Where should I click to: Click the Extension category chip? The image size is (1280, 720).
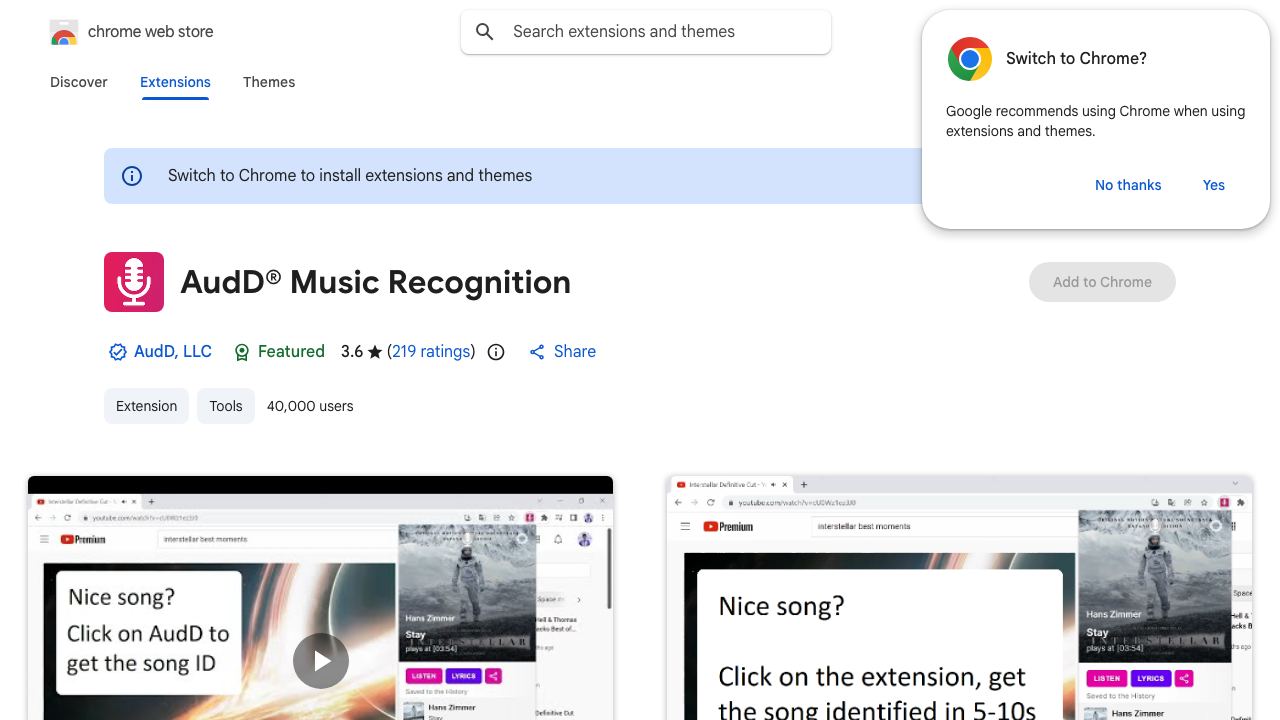coord(146,406)
